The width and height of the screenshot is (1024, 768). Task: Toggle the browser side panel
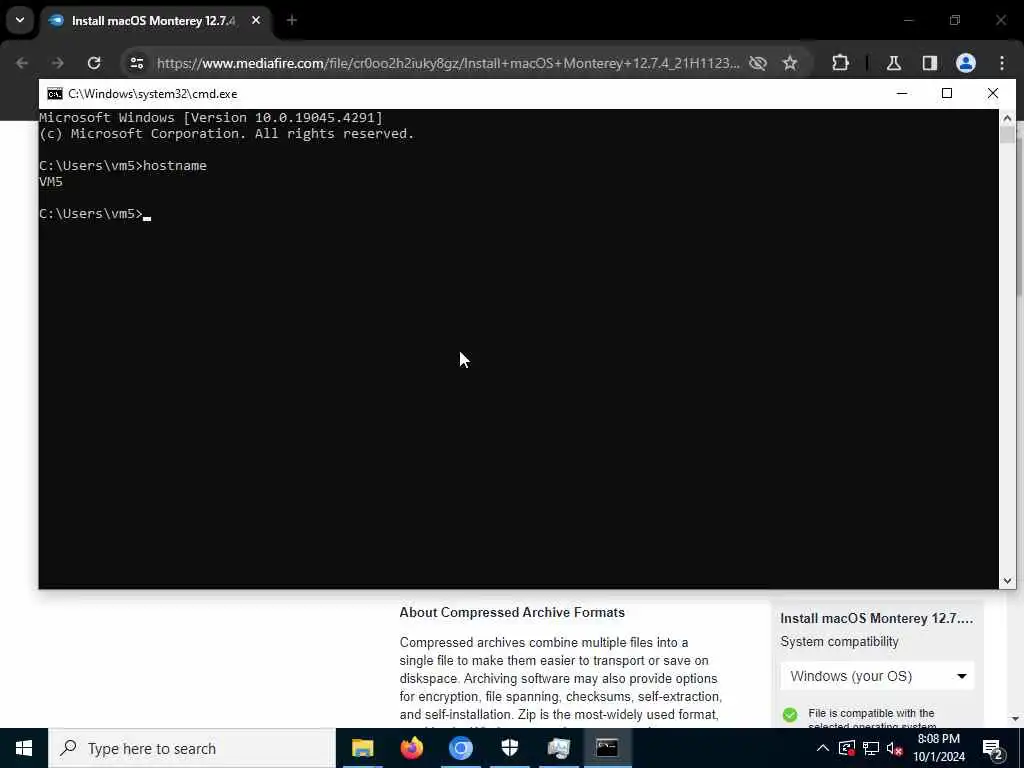(929, 63)
